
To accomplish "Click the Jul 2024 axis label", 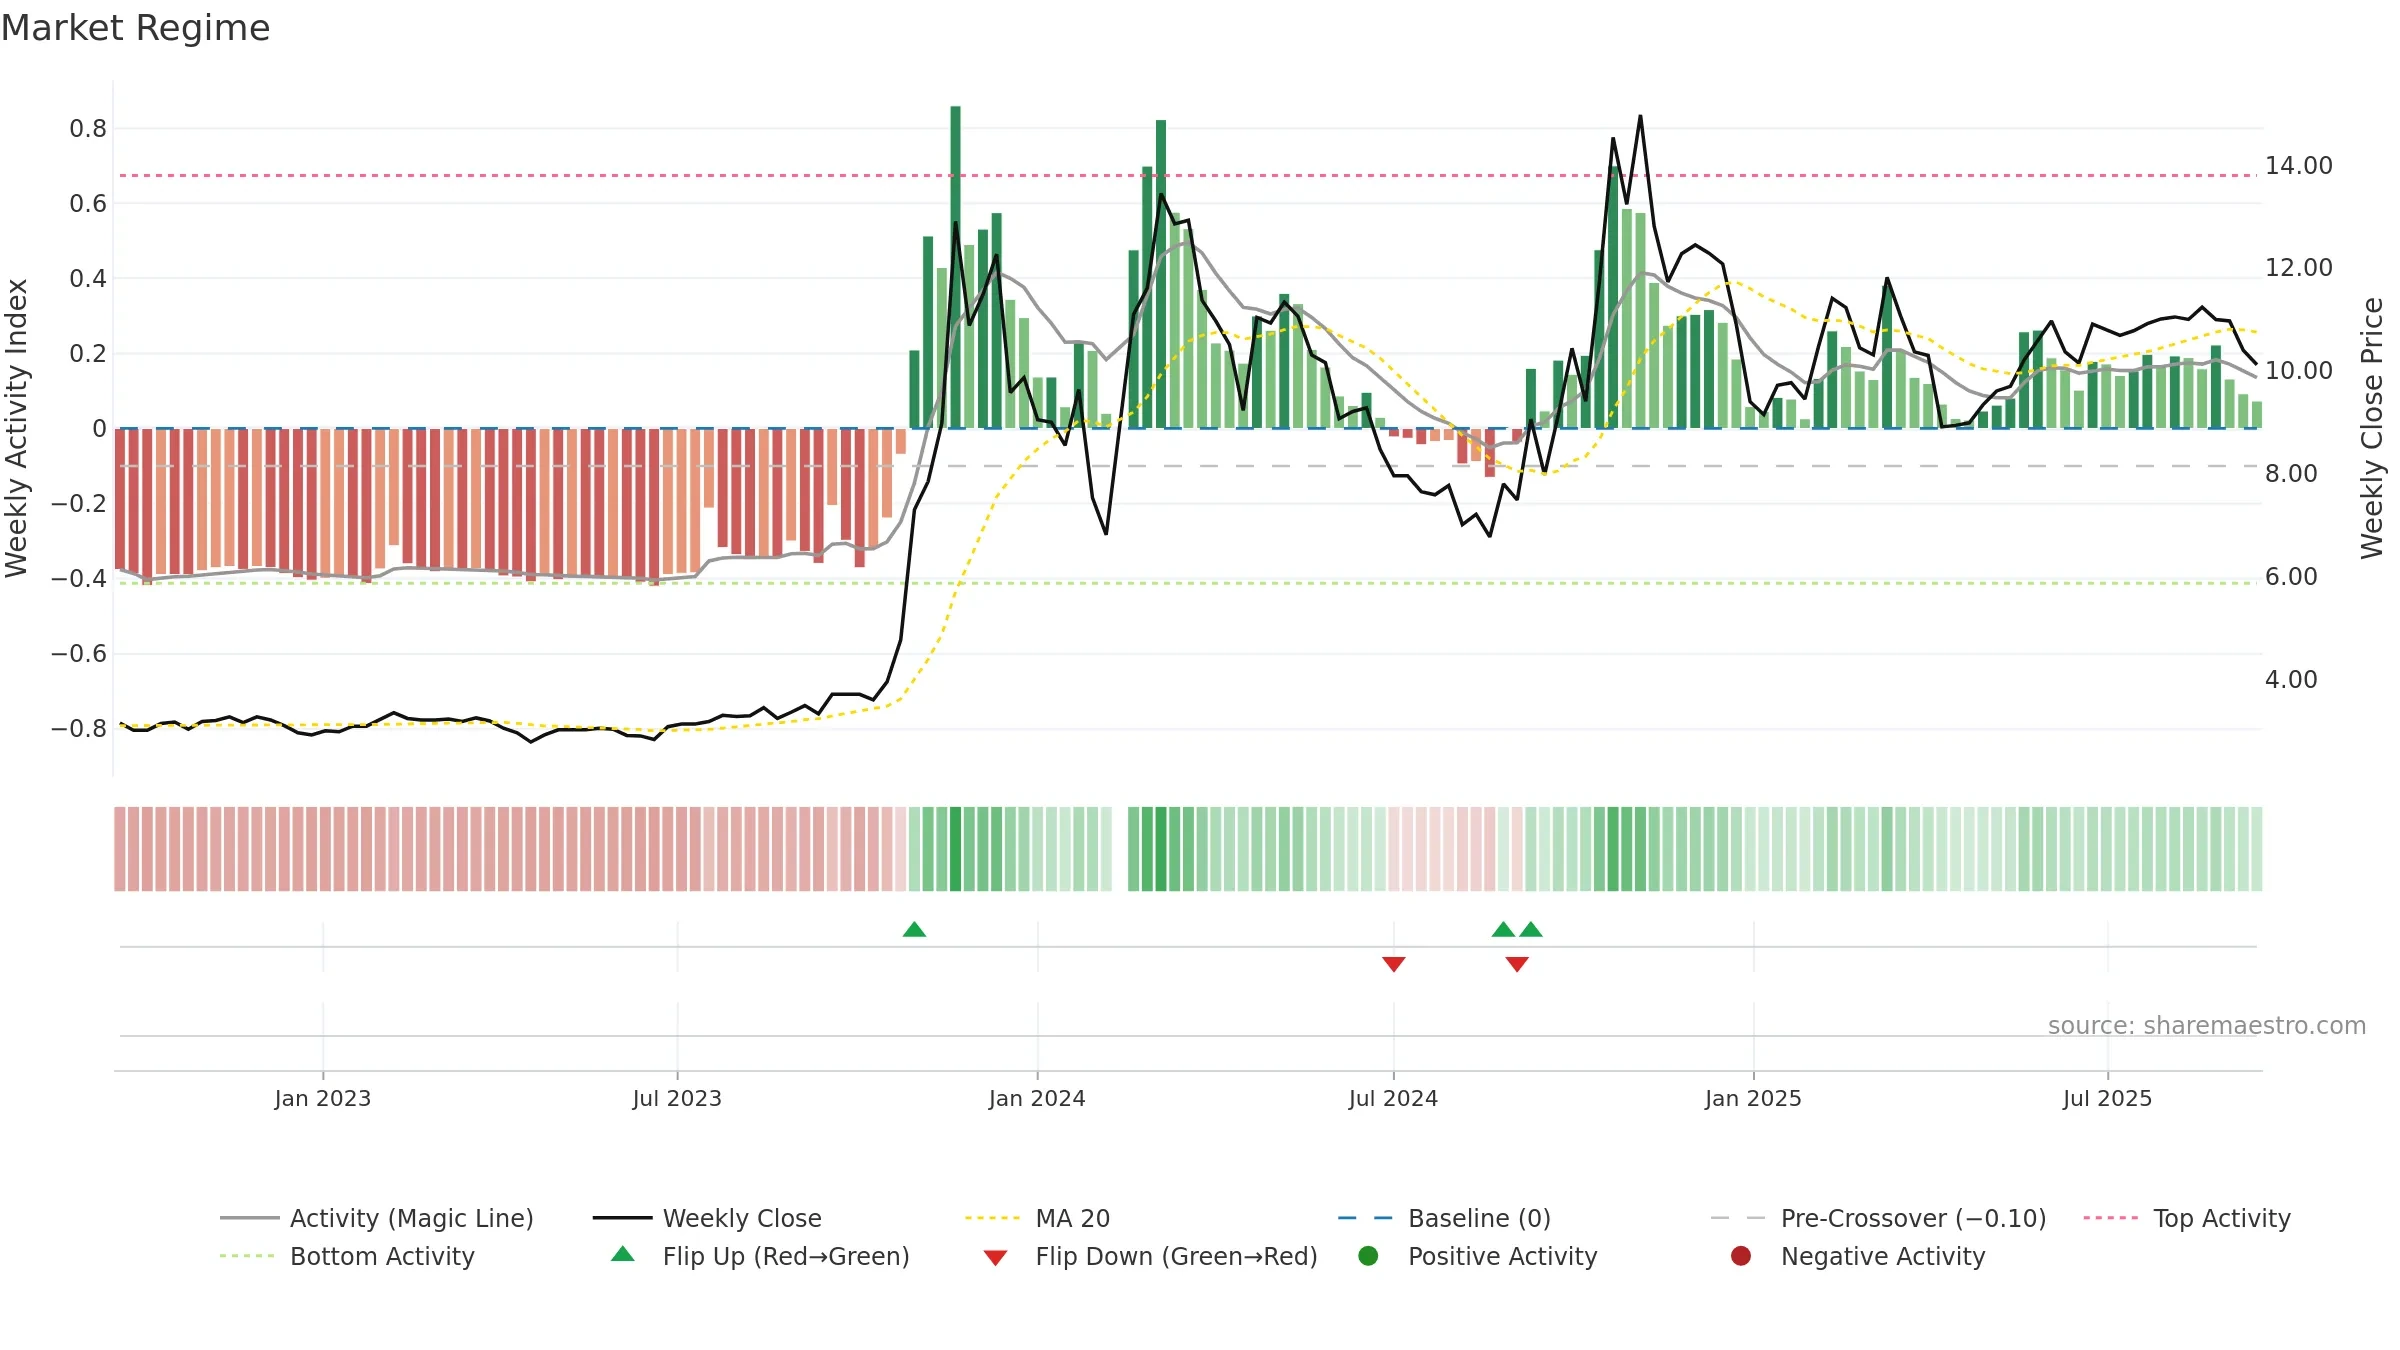I will [1393, 1098].
